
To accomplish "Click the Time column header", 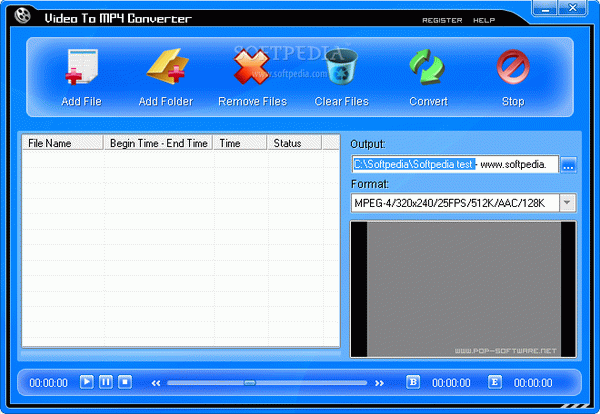I will tap(240, 143).
